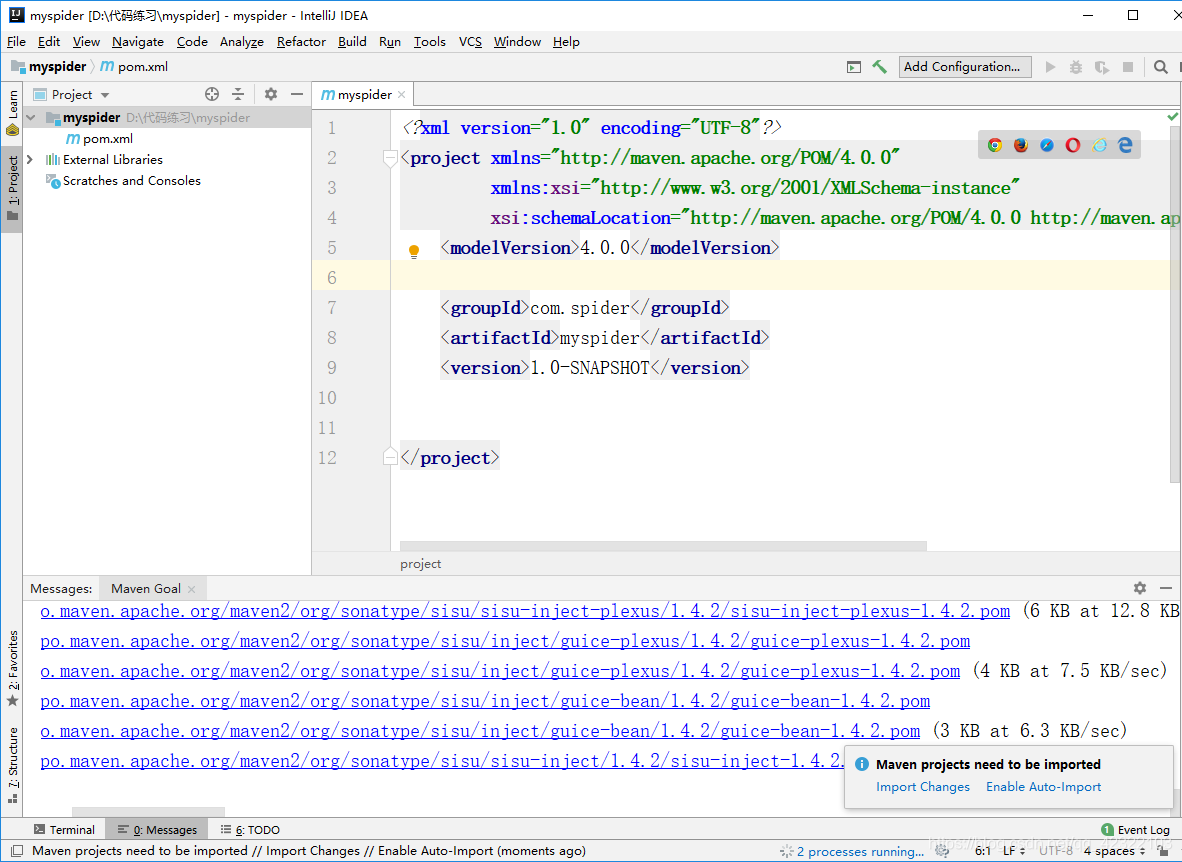The width and height of the screenshot is (1182, 862).
Task: Open the 6: TODO tool window tab
Action: pos(250,830)
